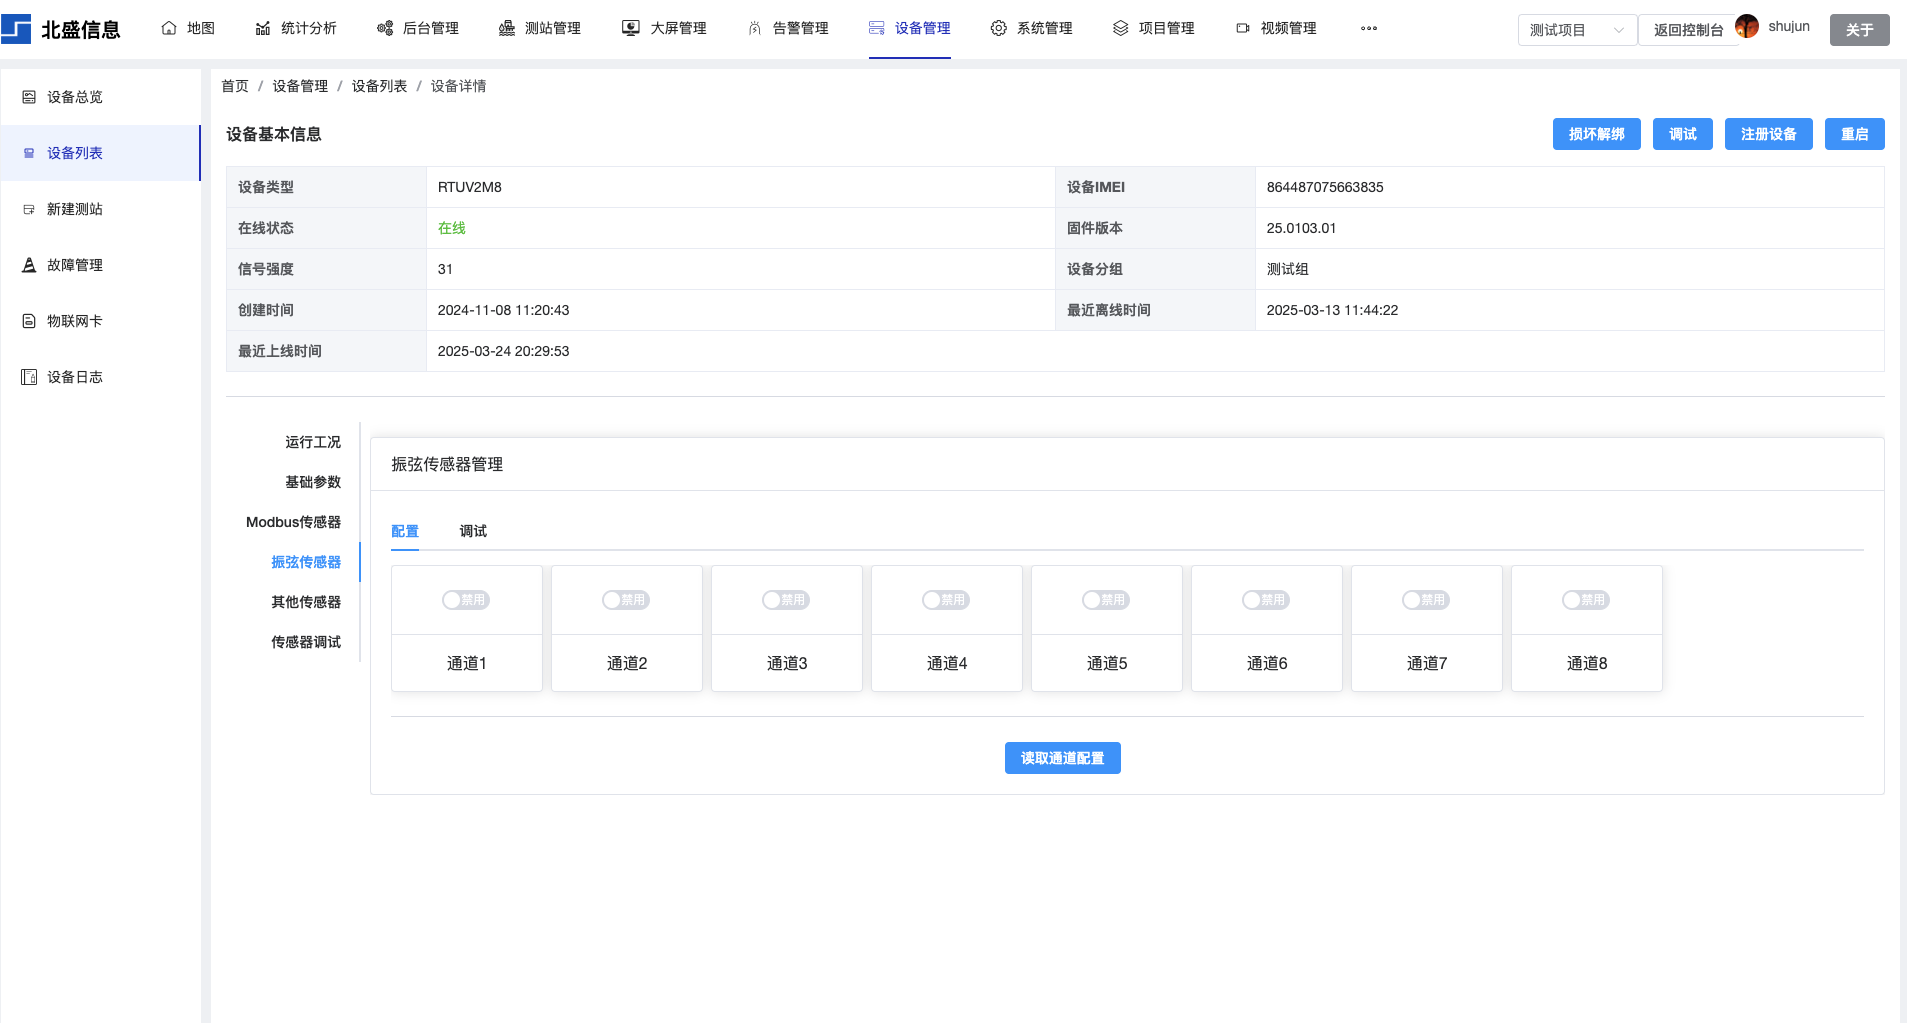
Task: Click the fault management icon in sidebar
Action: [x=29, y=265]
